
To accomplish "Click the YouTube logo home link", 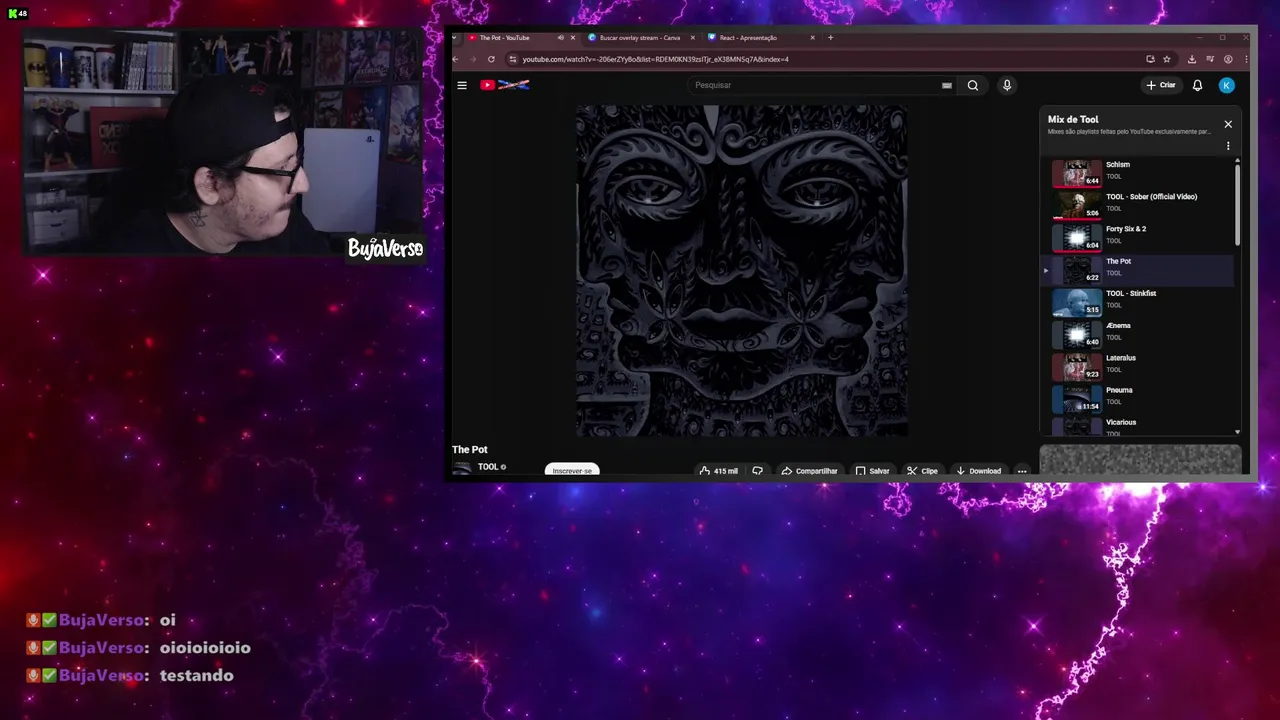I will [x=504, y=85].
